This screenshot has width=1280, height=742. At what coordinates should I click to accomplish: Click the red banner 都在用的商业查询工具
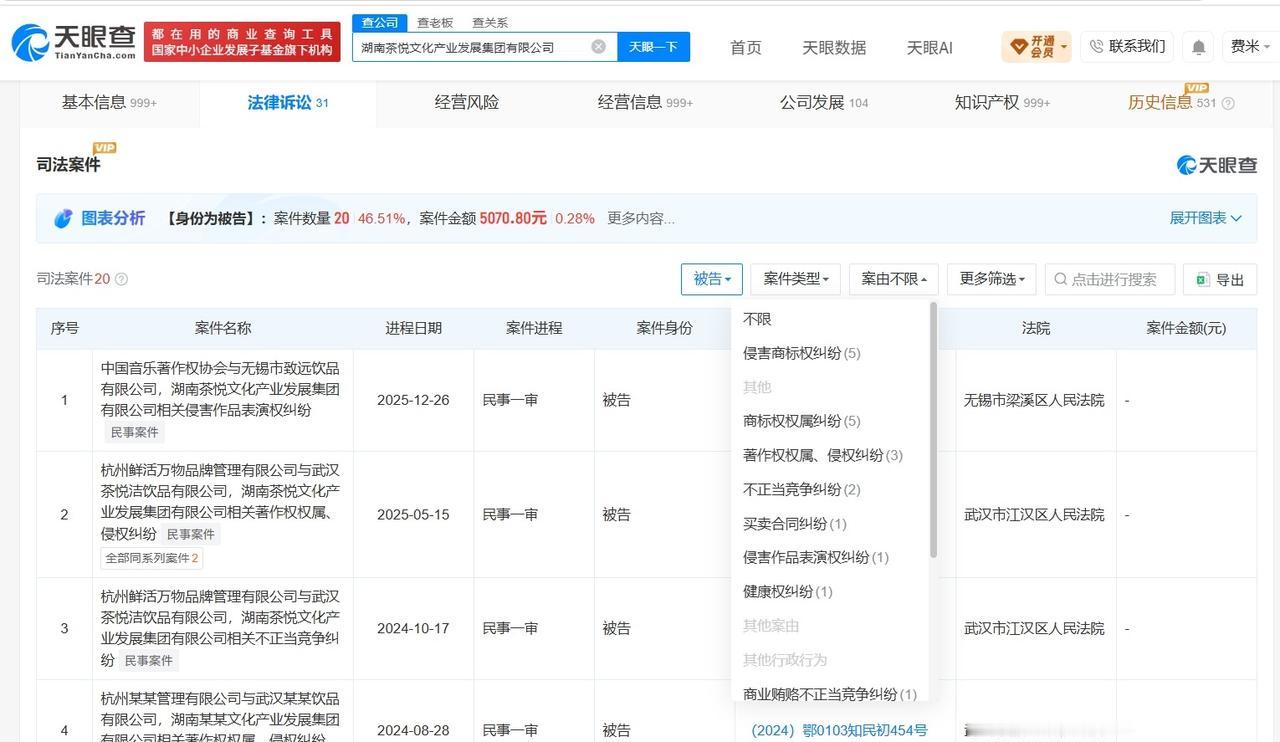pos(242,42)
